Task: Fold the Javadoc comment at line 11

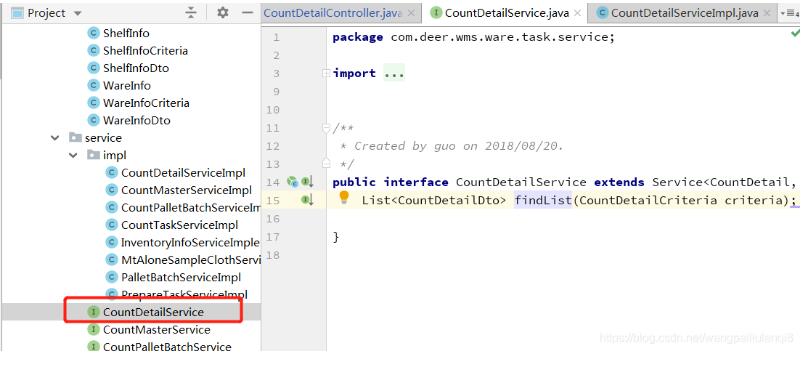Action: coord(326,128)
